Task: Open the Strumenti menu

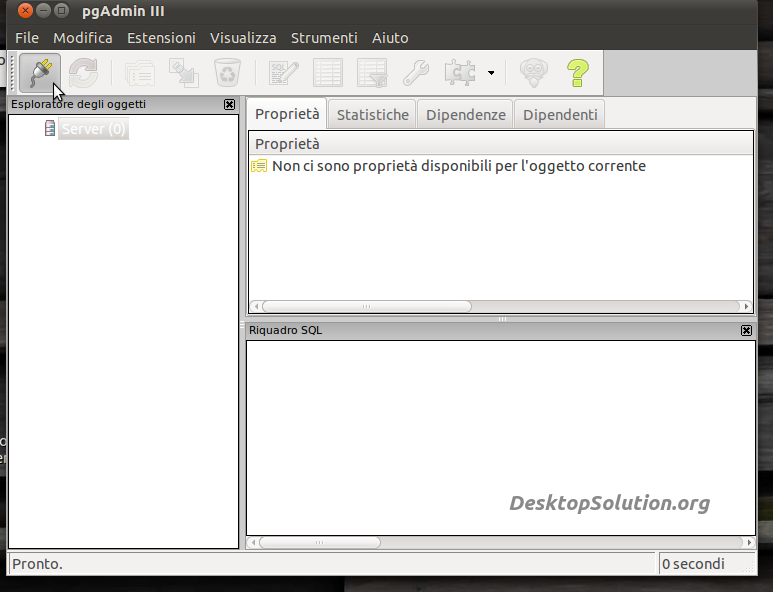Action: point(324,38)
